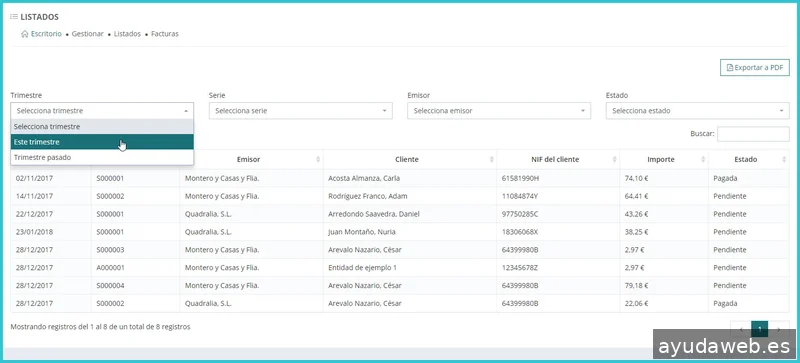Screen dimensions: 800x363
Task: Click the Cliente column header
Action: (x=410, y=159)
